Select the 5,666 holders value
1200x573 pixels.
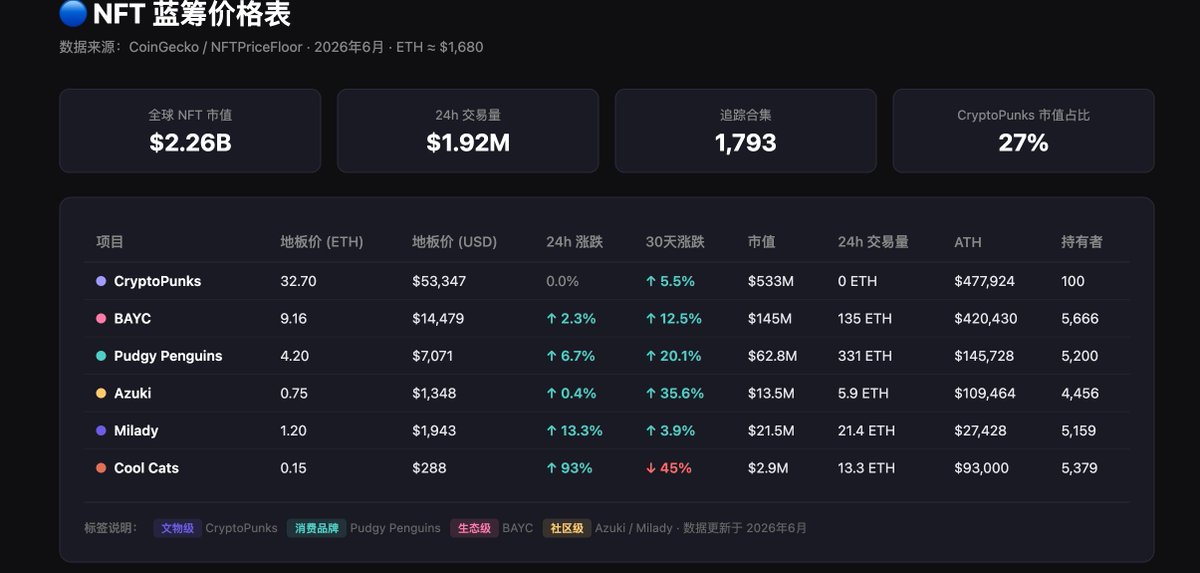[x=1080, y=318]
